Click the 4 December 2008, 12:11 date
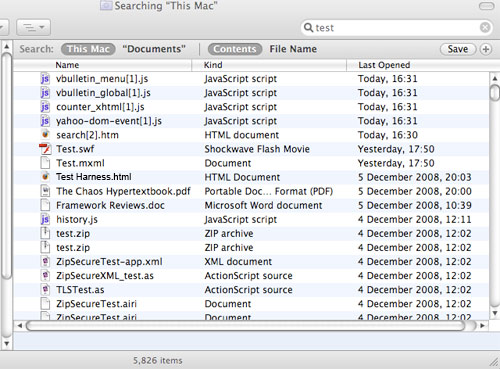This screenshot has height=369, width=500. coord(415,219)
